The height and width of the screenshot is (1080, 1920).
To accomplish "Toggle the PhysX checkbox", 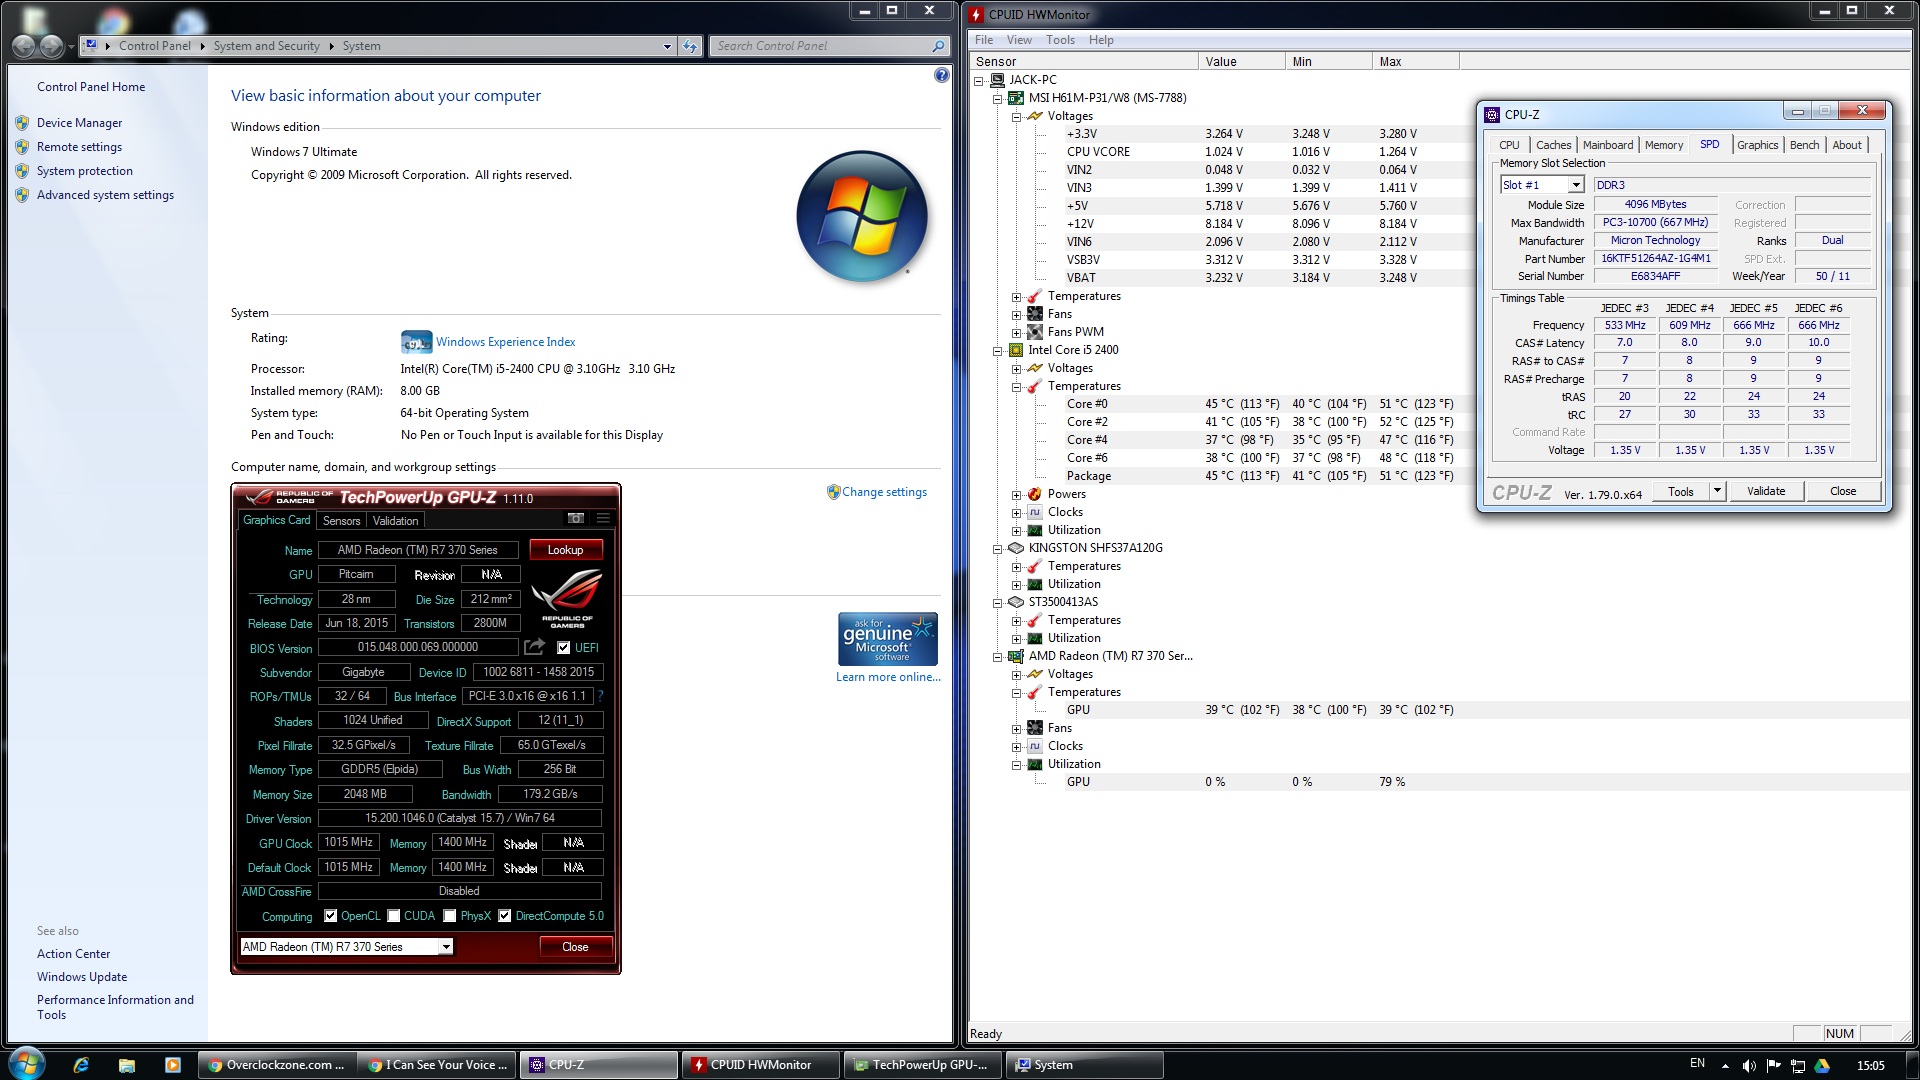I will point(450,916).
